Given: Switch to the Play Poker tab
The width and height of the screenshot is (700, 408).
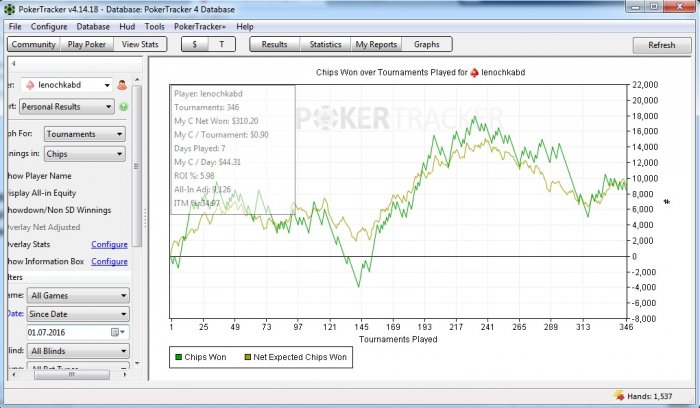Looking at the screenshot, I should (x=87, y=44).
